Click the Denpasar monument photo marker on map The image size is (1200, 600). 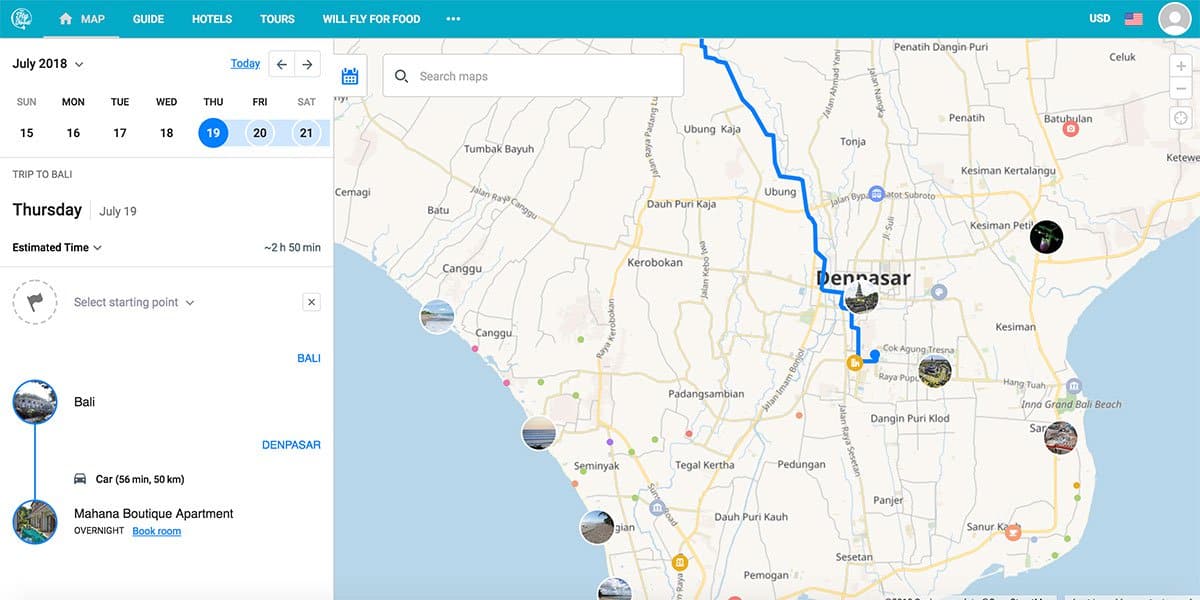point(860,296)
